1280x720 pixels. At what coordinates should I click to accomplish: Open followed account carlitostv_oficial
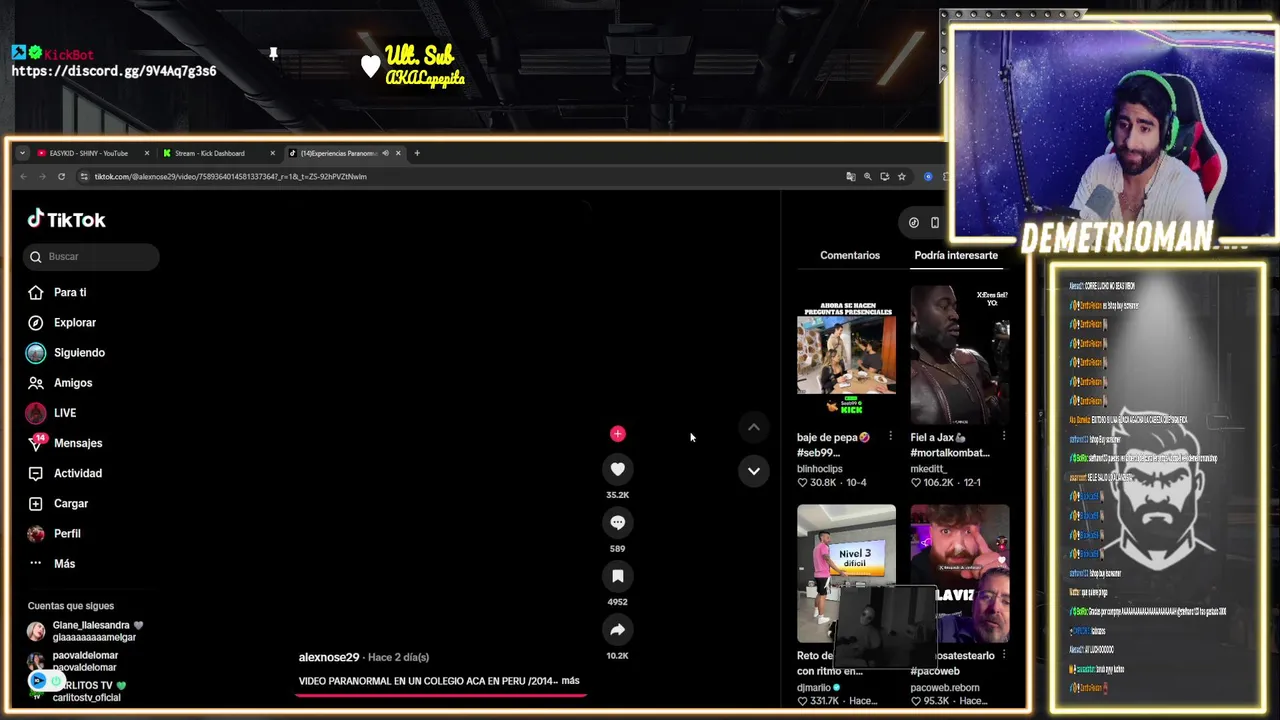point(86,697)
